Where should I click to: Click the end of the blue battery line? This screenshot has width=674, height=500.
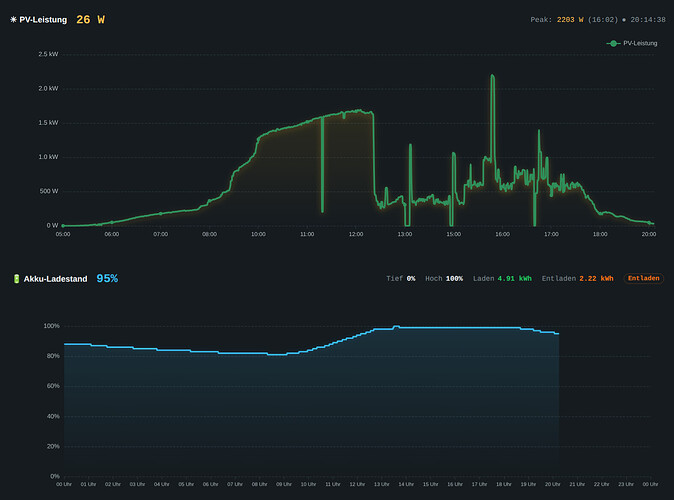point(558,334)
